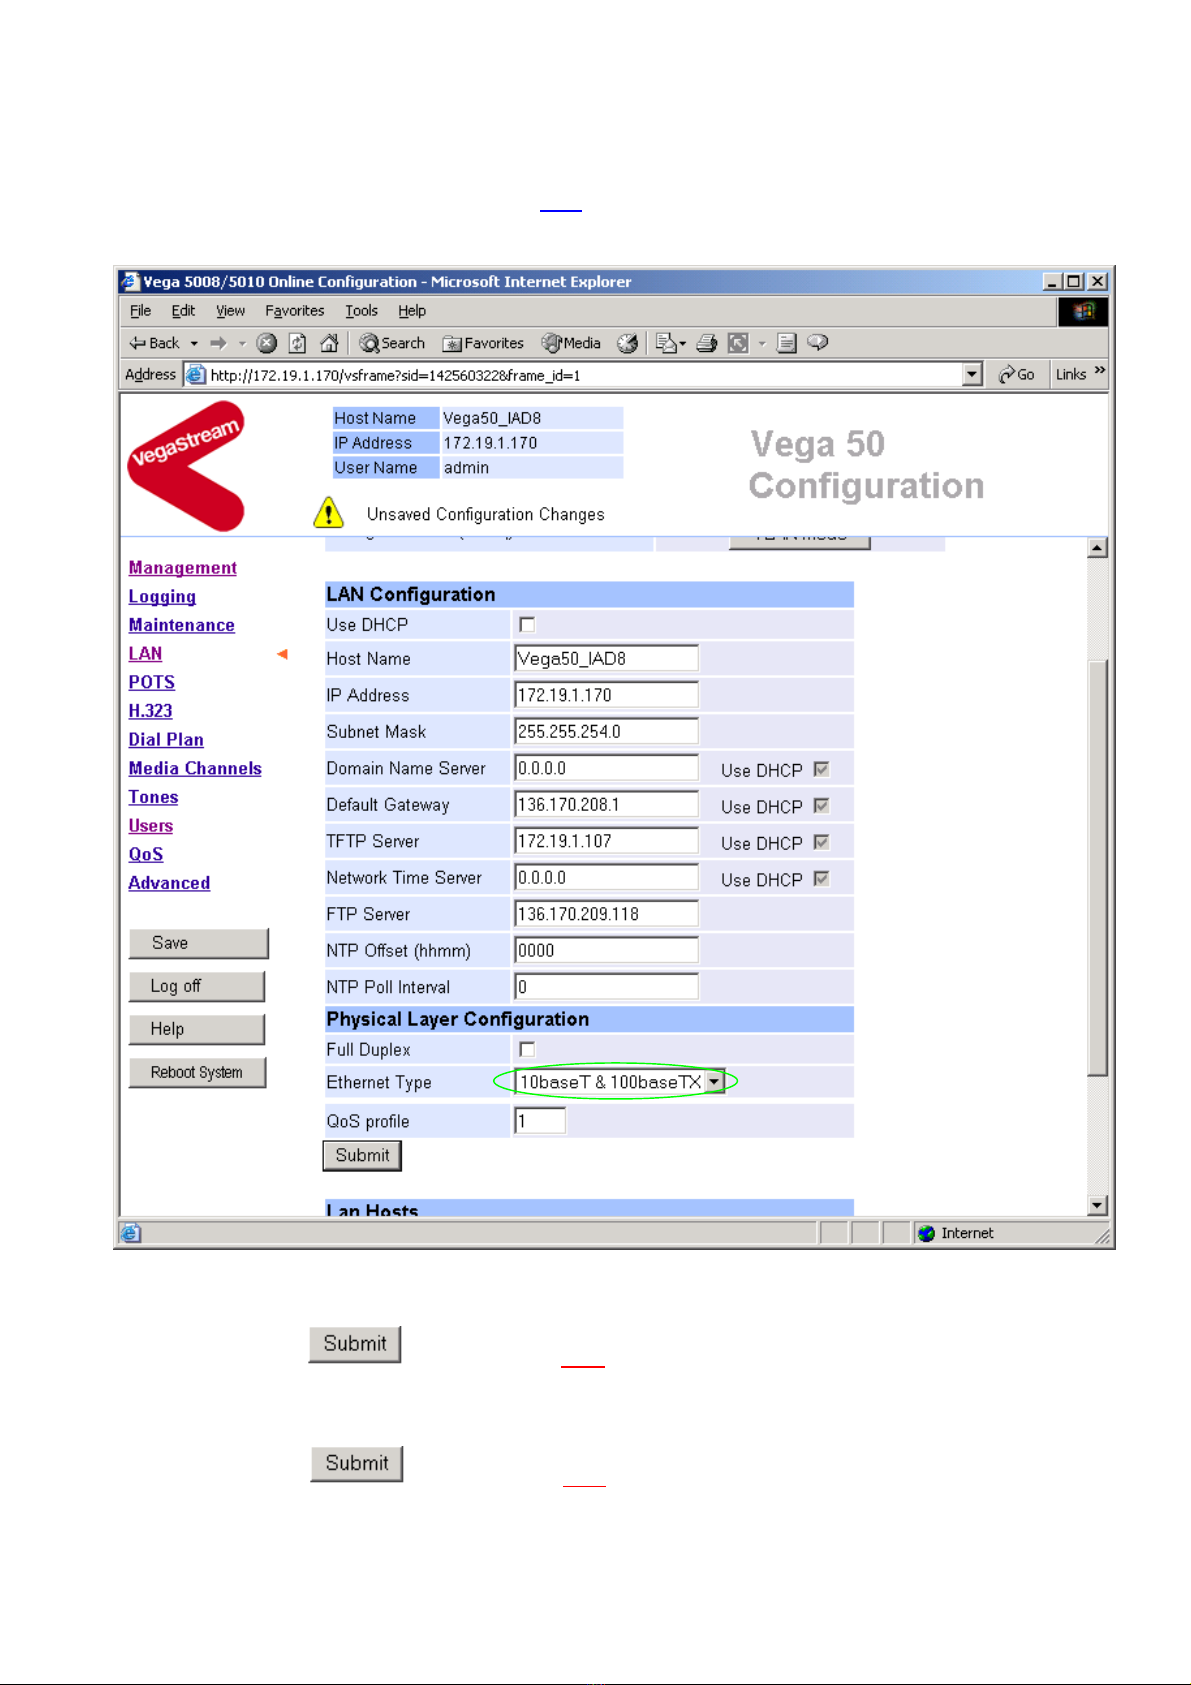
Task: Open the Tools menu
Action: (x=362, y=311)
